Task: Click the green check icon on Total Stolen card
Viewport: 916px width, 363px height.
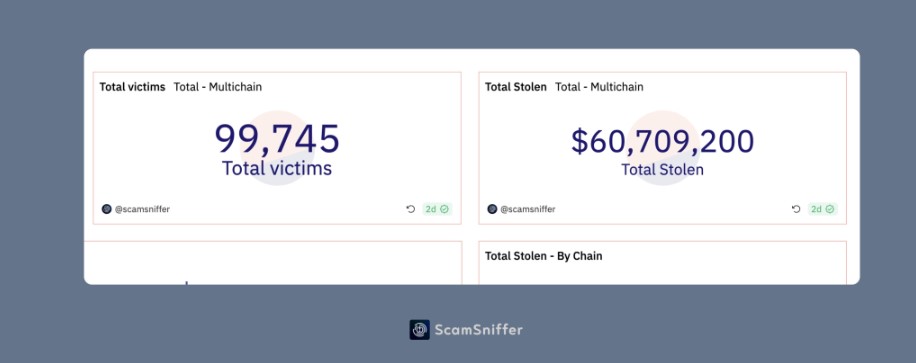Action: point(830,209)
